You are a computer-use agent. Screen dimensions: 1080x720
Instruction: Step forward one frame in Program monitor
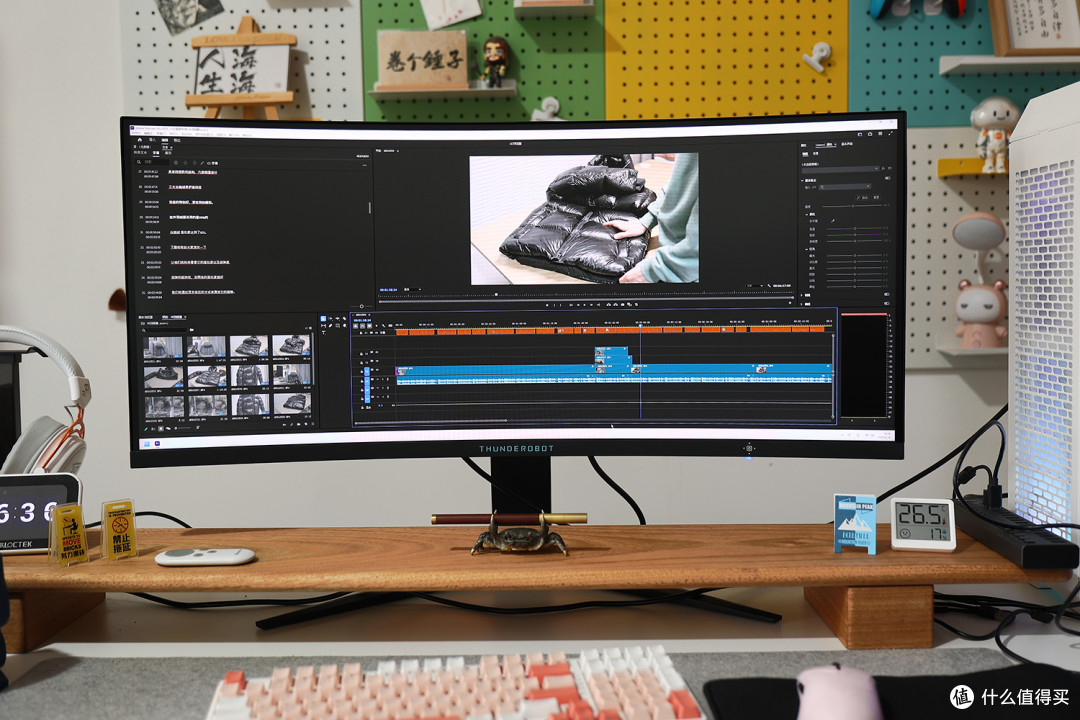coord(591,305)
